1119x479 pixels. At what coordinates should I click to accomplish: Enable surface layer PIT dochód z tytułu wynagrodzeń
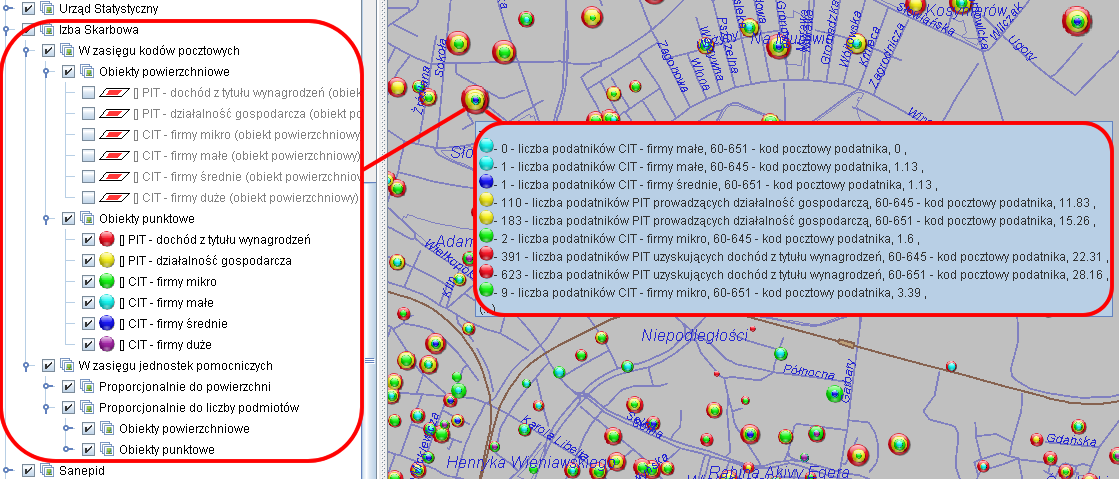tap(88, 93)
